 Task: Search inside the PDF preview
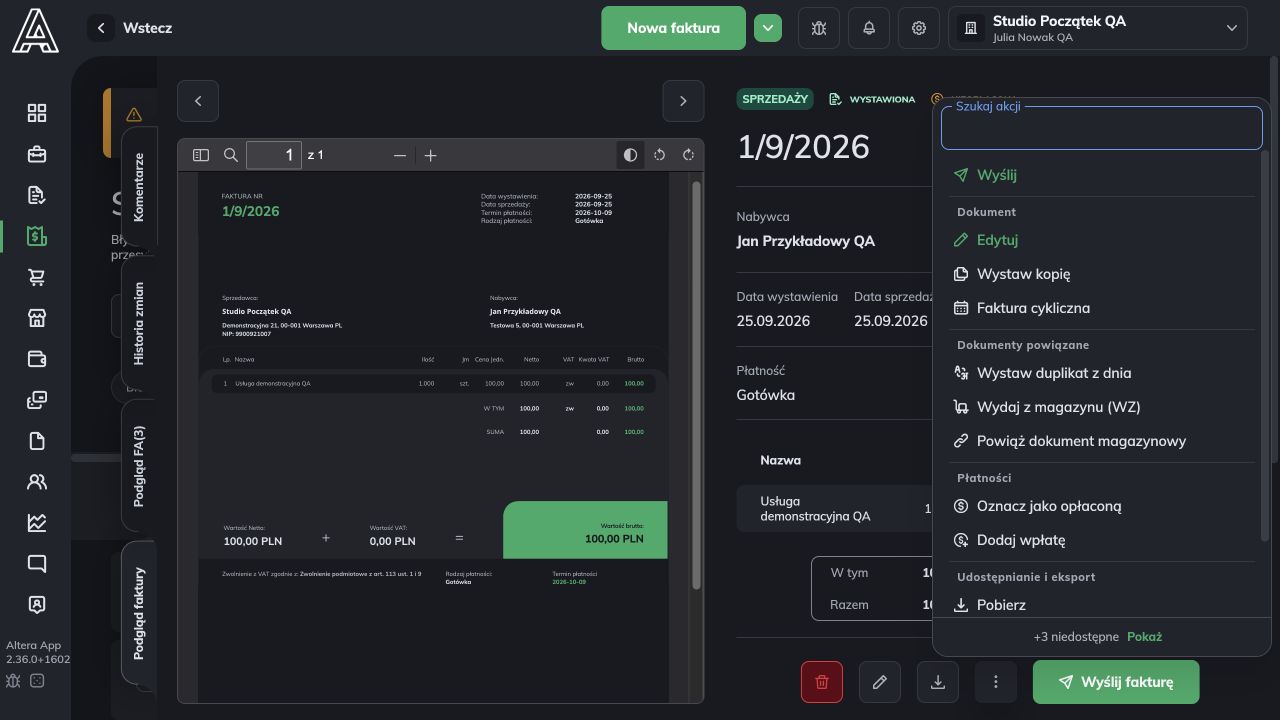point(231,155)
